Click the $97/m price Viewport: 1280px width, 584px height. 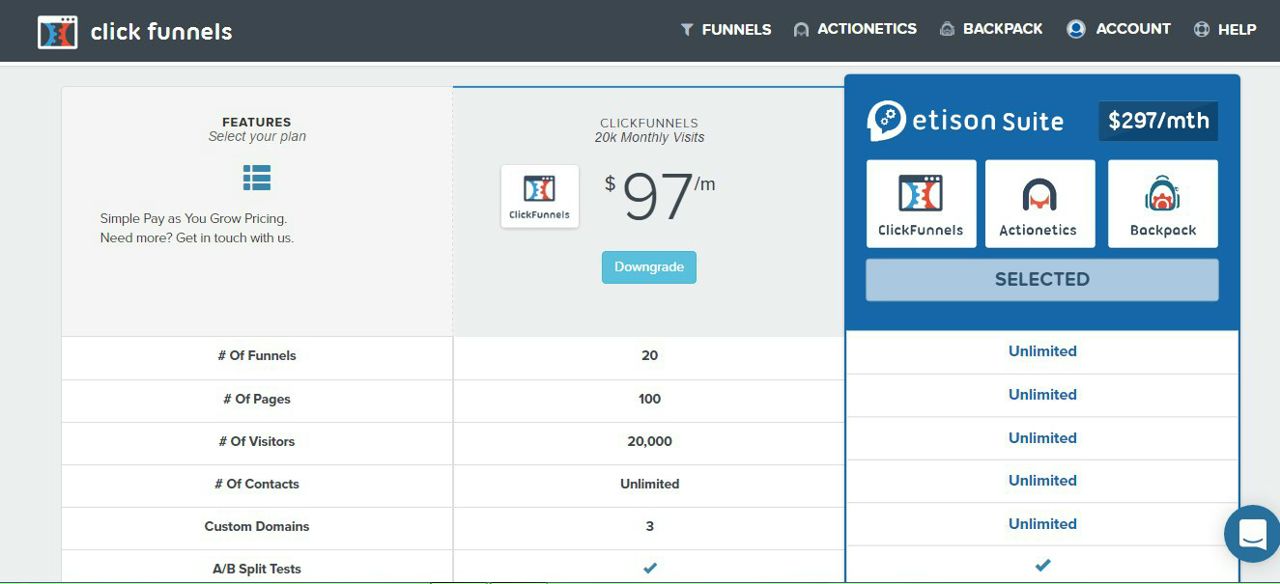(660, 197)
